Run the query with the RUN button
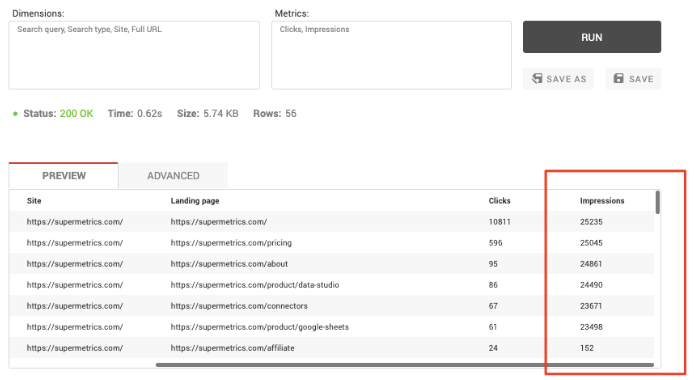This screenshot has height=380, width=694. click(592, 37)
